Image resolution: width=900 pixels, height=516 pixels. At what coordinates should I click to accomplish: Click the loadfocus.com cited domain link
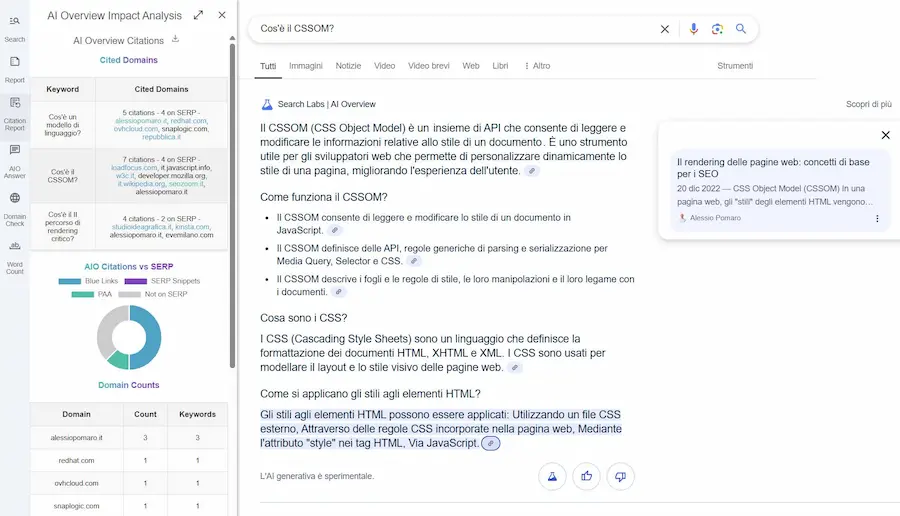134,168
